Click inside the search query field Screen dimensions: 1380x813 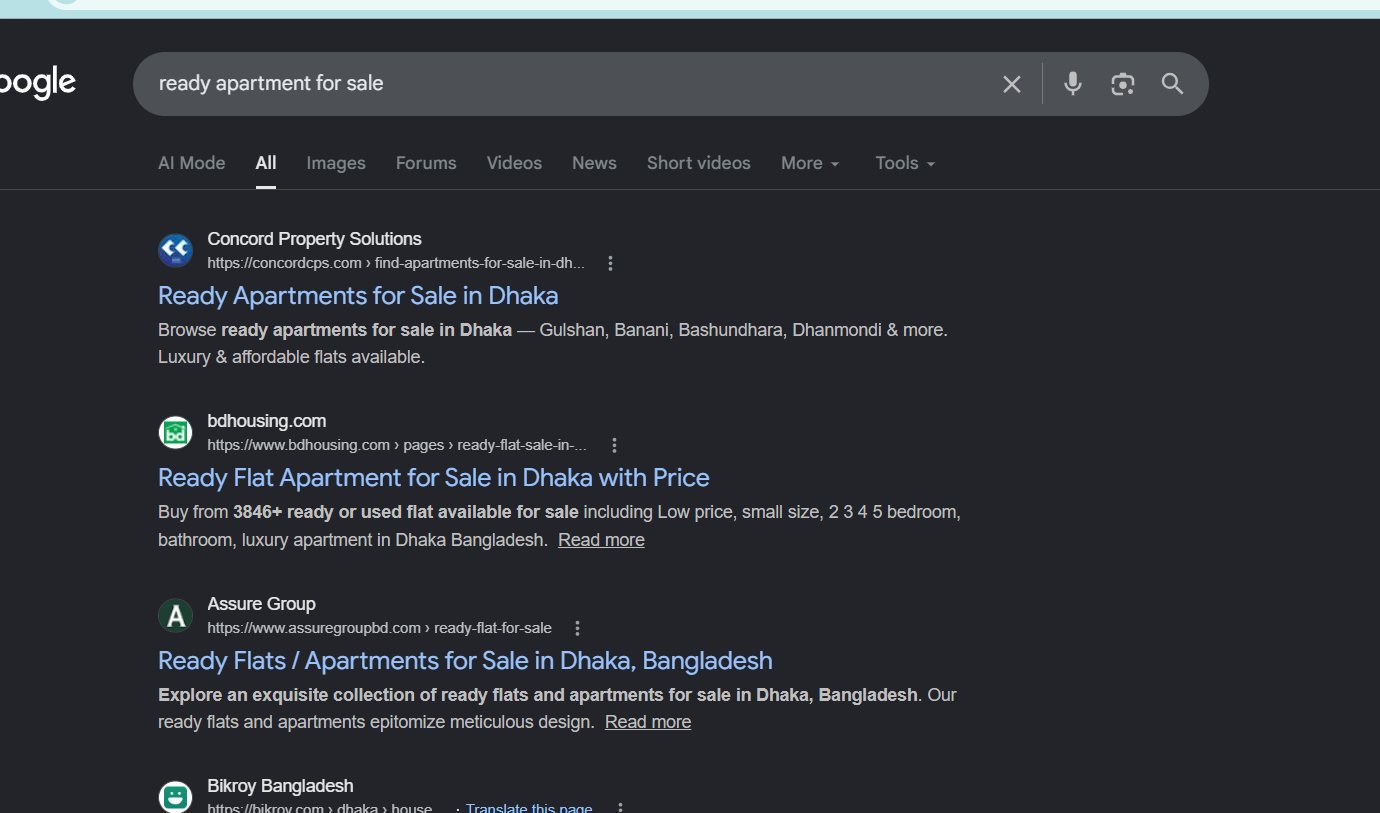tap(570, 84)
